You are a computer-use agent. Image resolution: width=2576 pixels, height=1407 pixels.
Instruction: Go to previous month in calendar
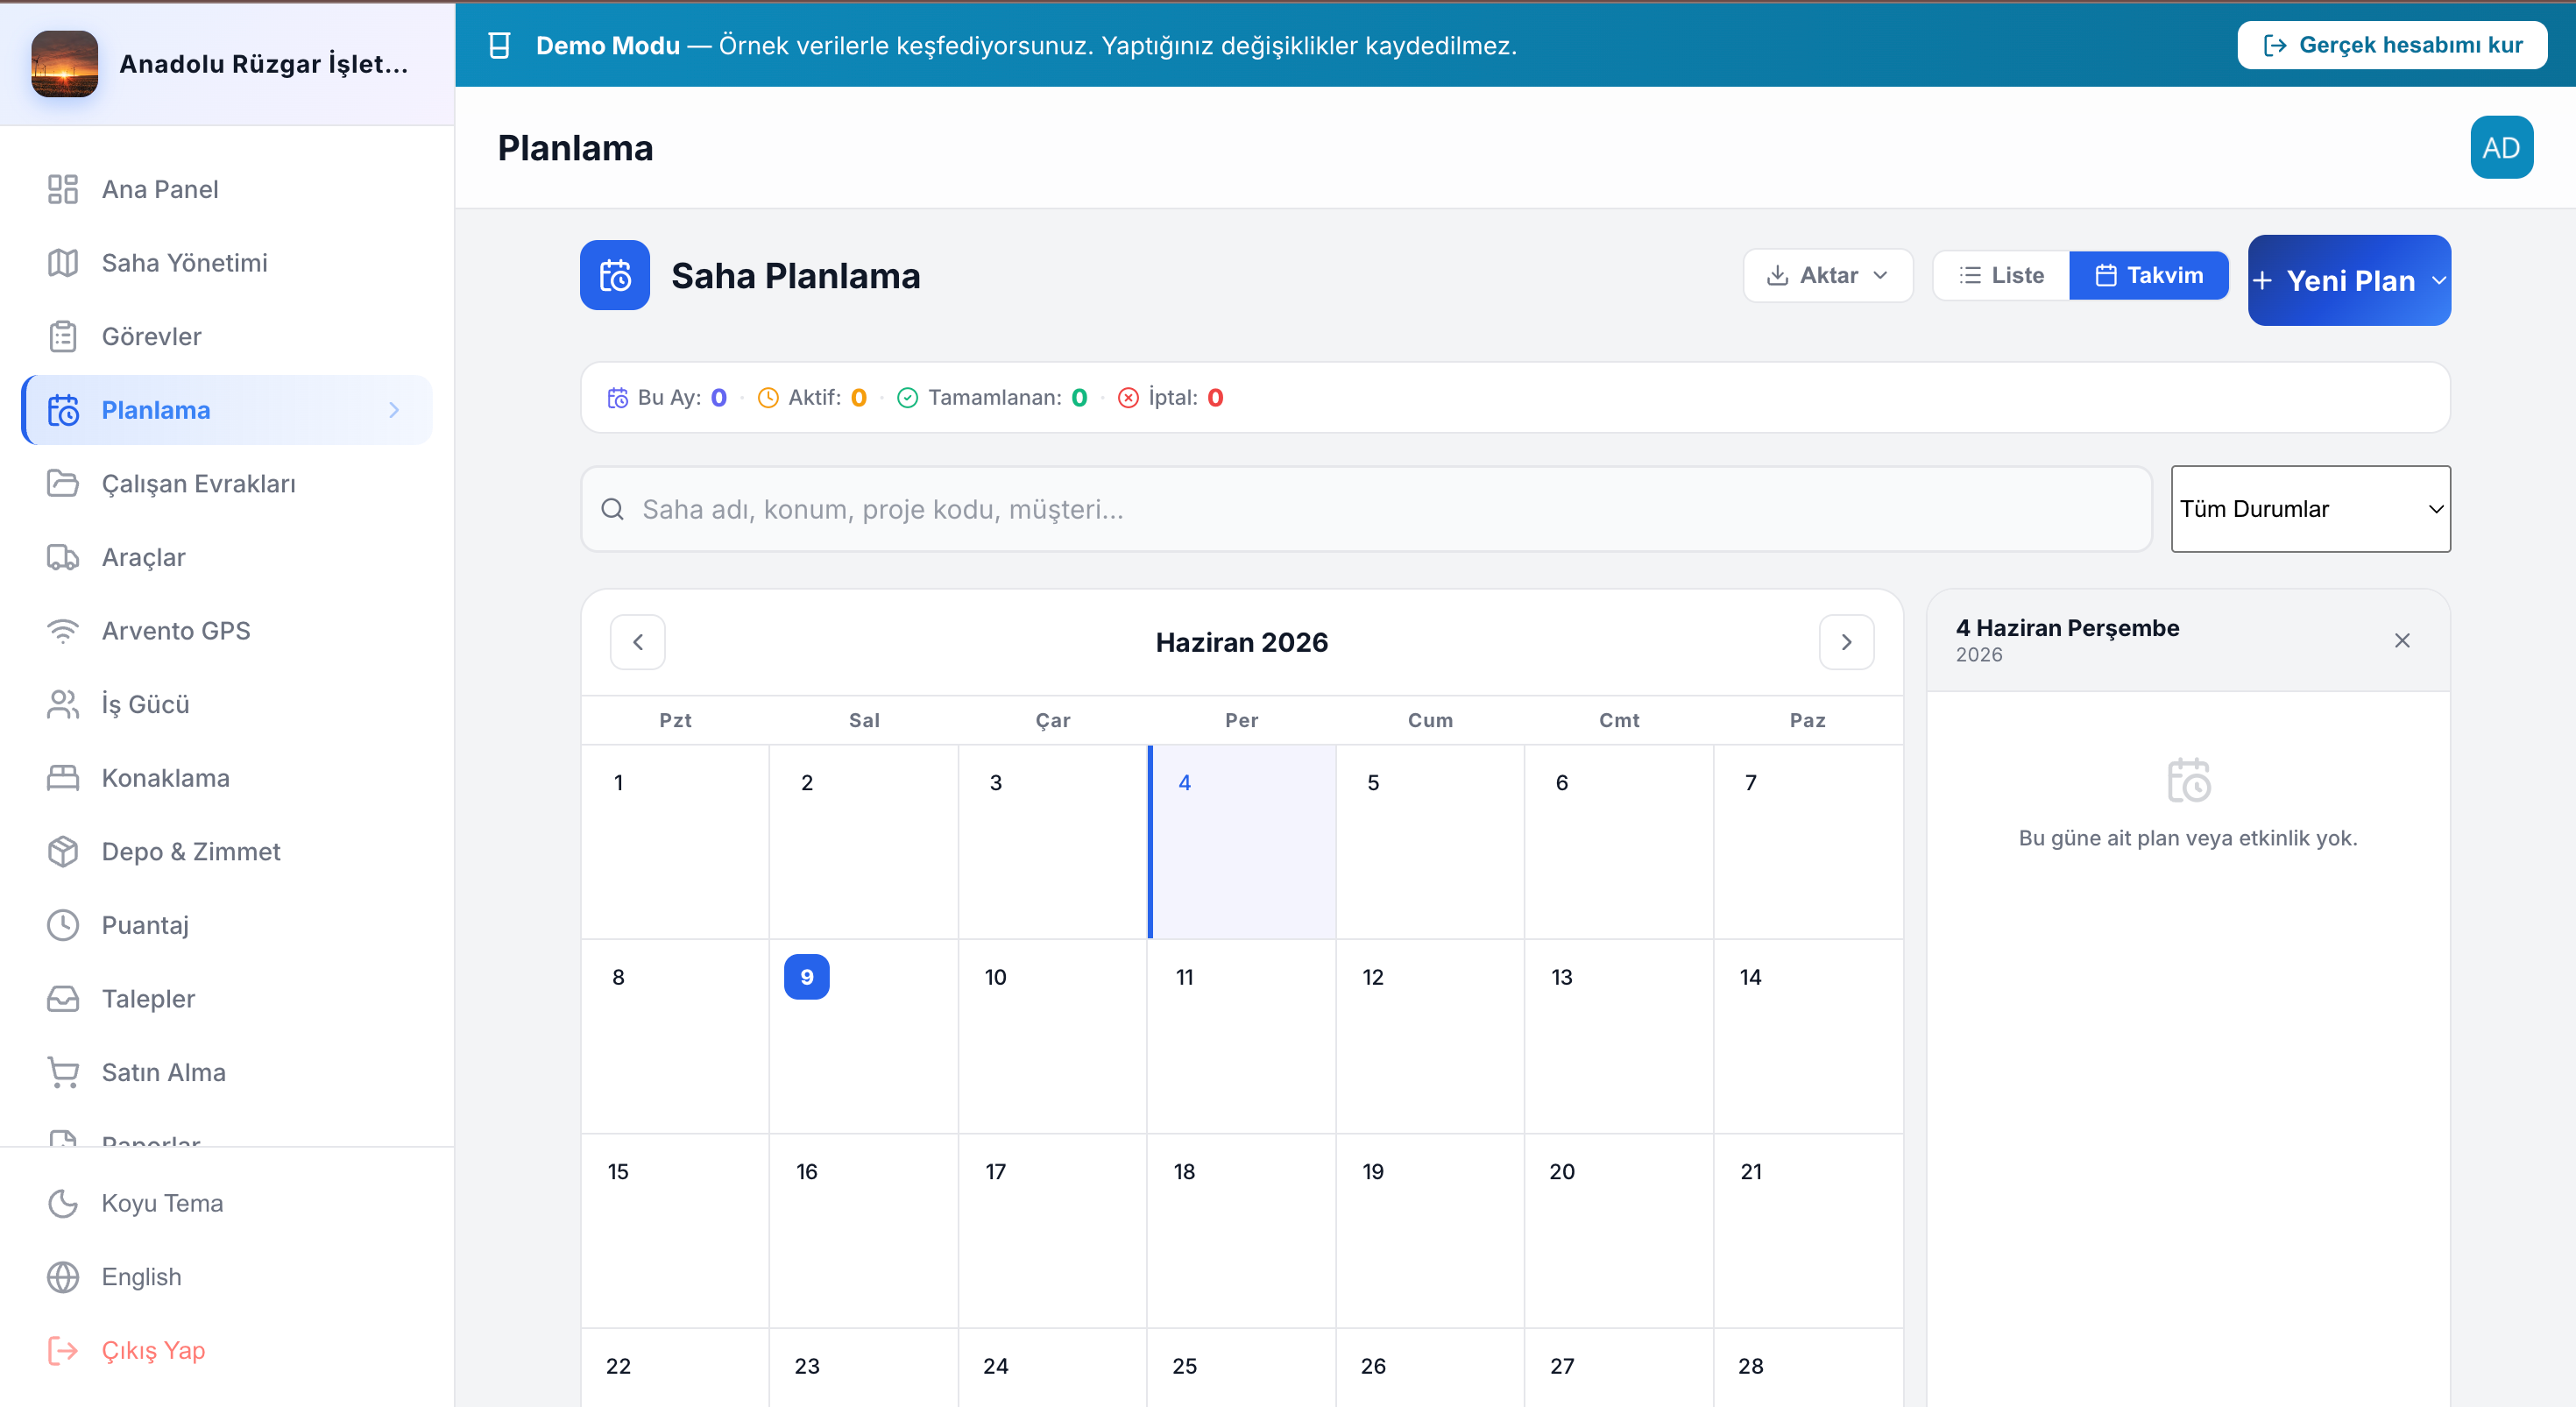pos(638,642)
